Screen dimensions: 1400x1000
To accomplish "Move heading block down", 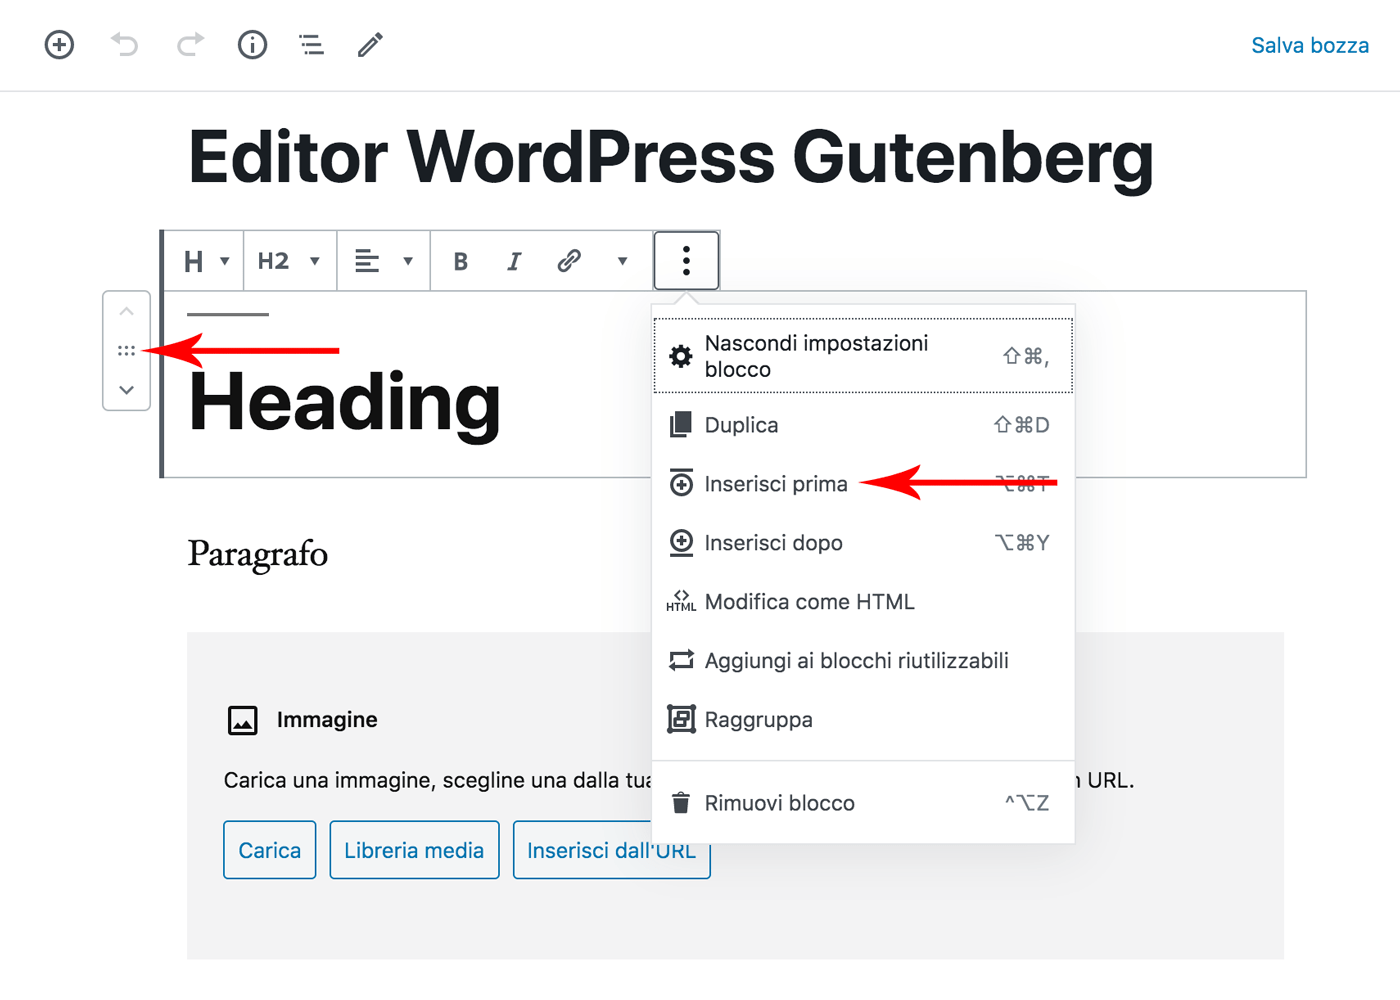I will pyautogui.click(x=127, y=390).
